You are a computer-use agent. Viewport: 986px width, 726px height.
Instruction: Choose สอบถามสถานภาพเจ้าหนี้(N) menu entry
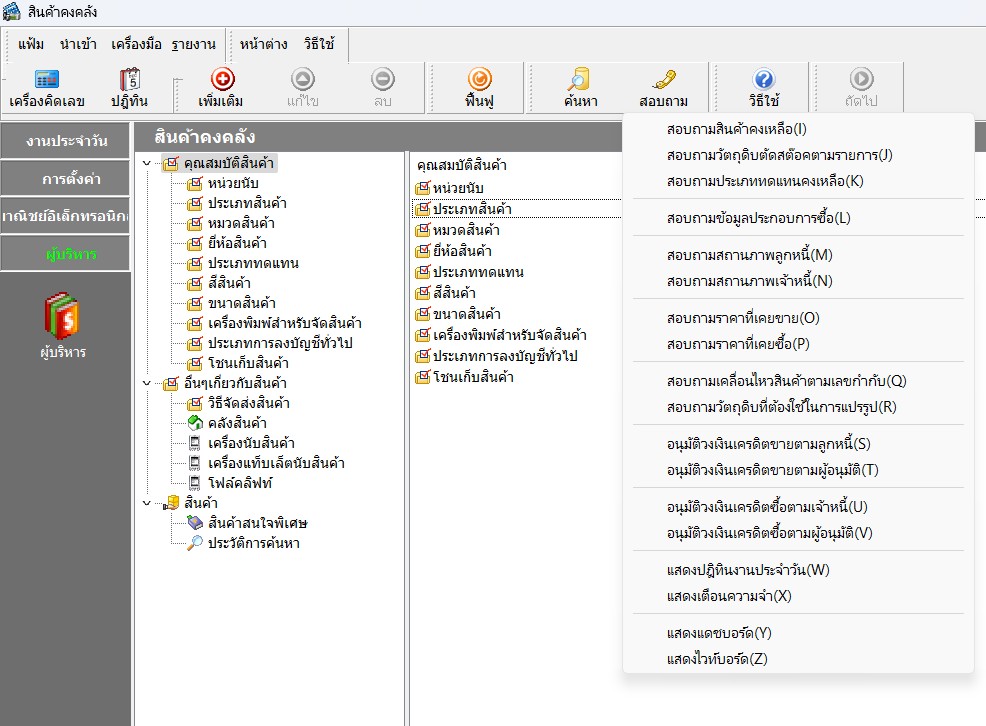tap(798, 281)
